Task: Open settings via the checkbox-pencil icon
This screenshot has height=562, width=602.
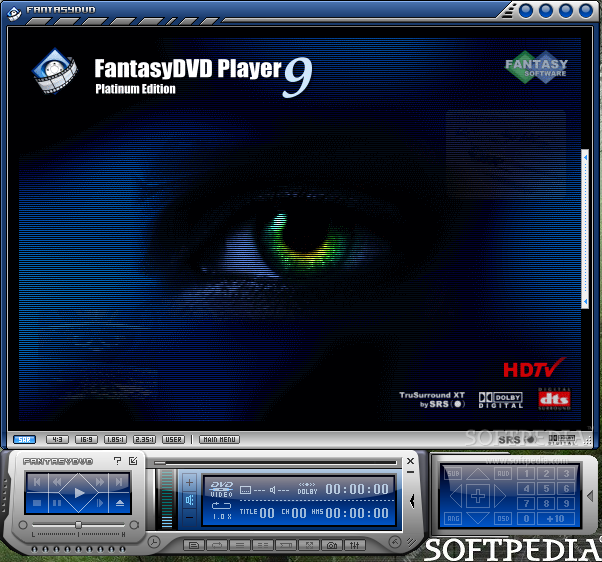Action: pos(133,461)
